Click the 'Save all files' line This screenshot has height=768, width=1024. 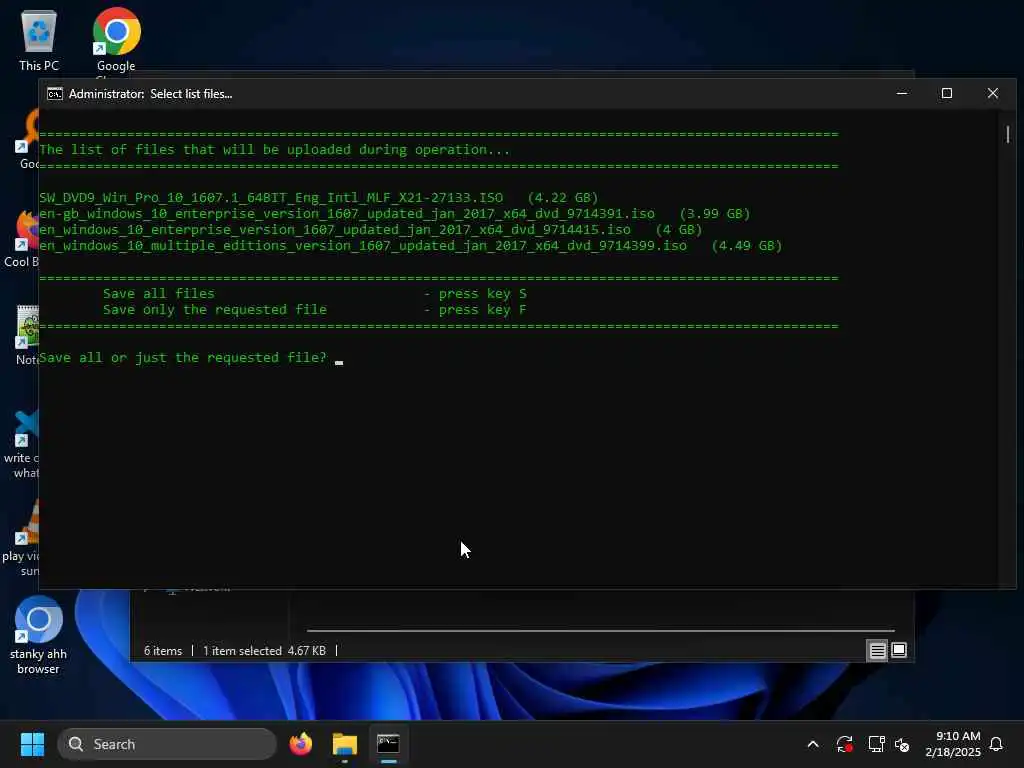(x=315, y=294)
